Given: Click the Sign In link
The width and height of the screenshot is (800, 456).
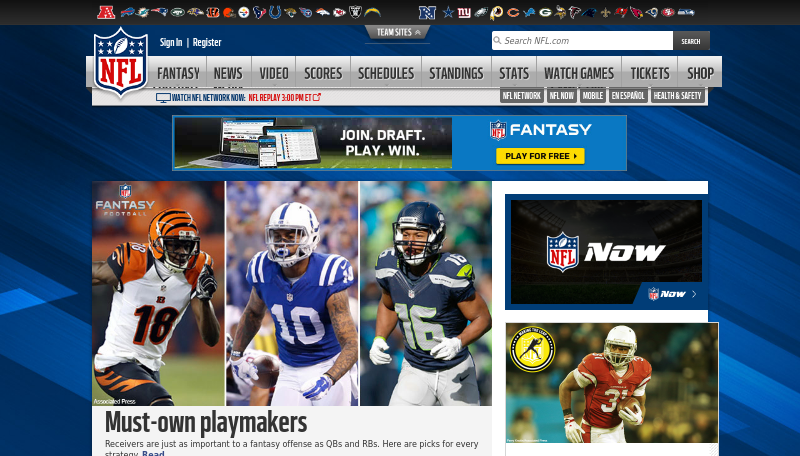Looking at the screenshot, I should [171, 42].
